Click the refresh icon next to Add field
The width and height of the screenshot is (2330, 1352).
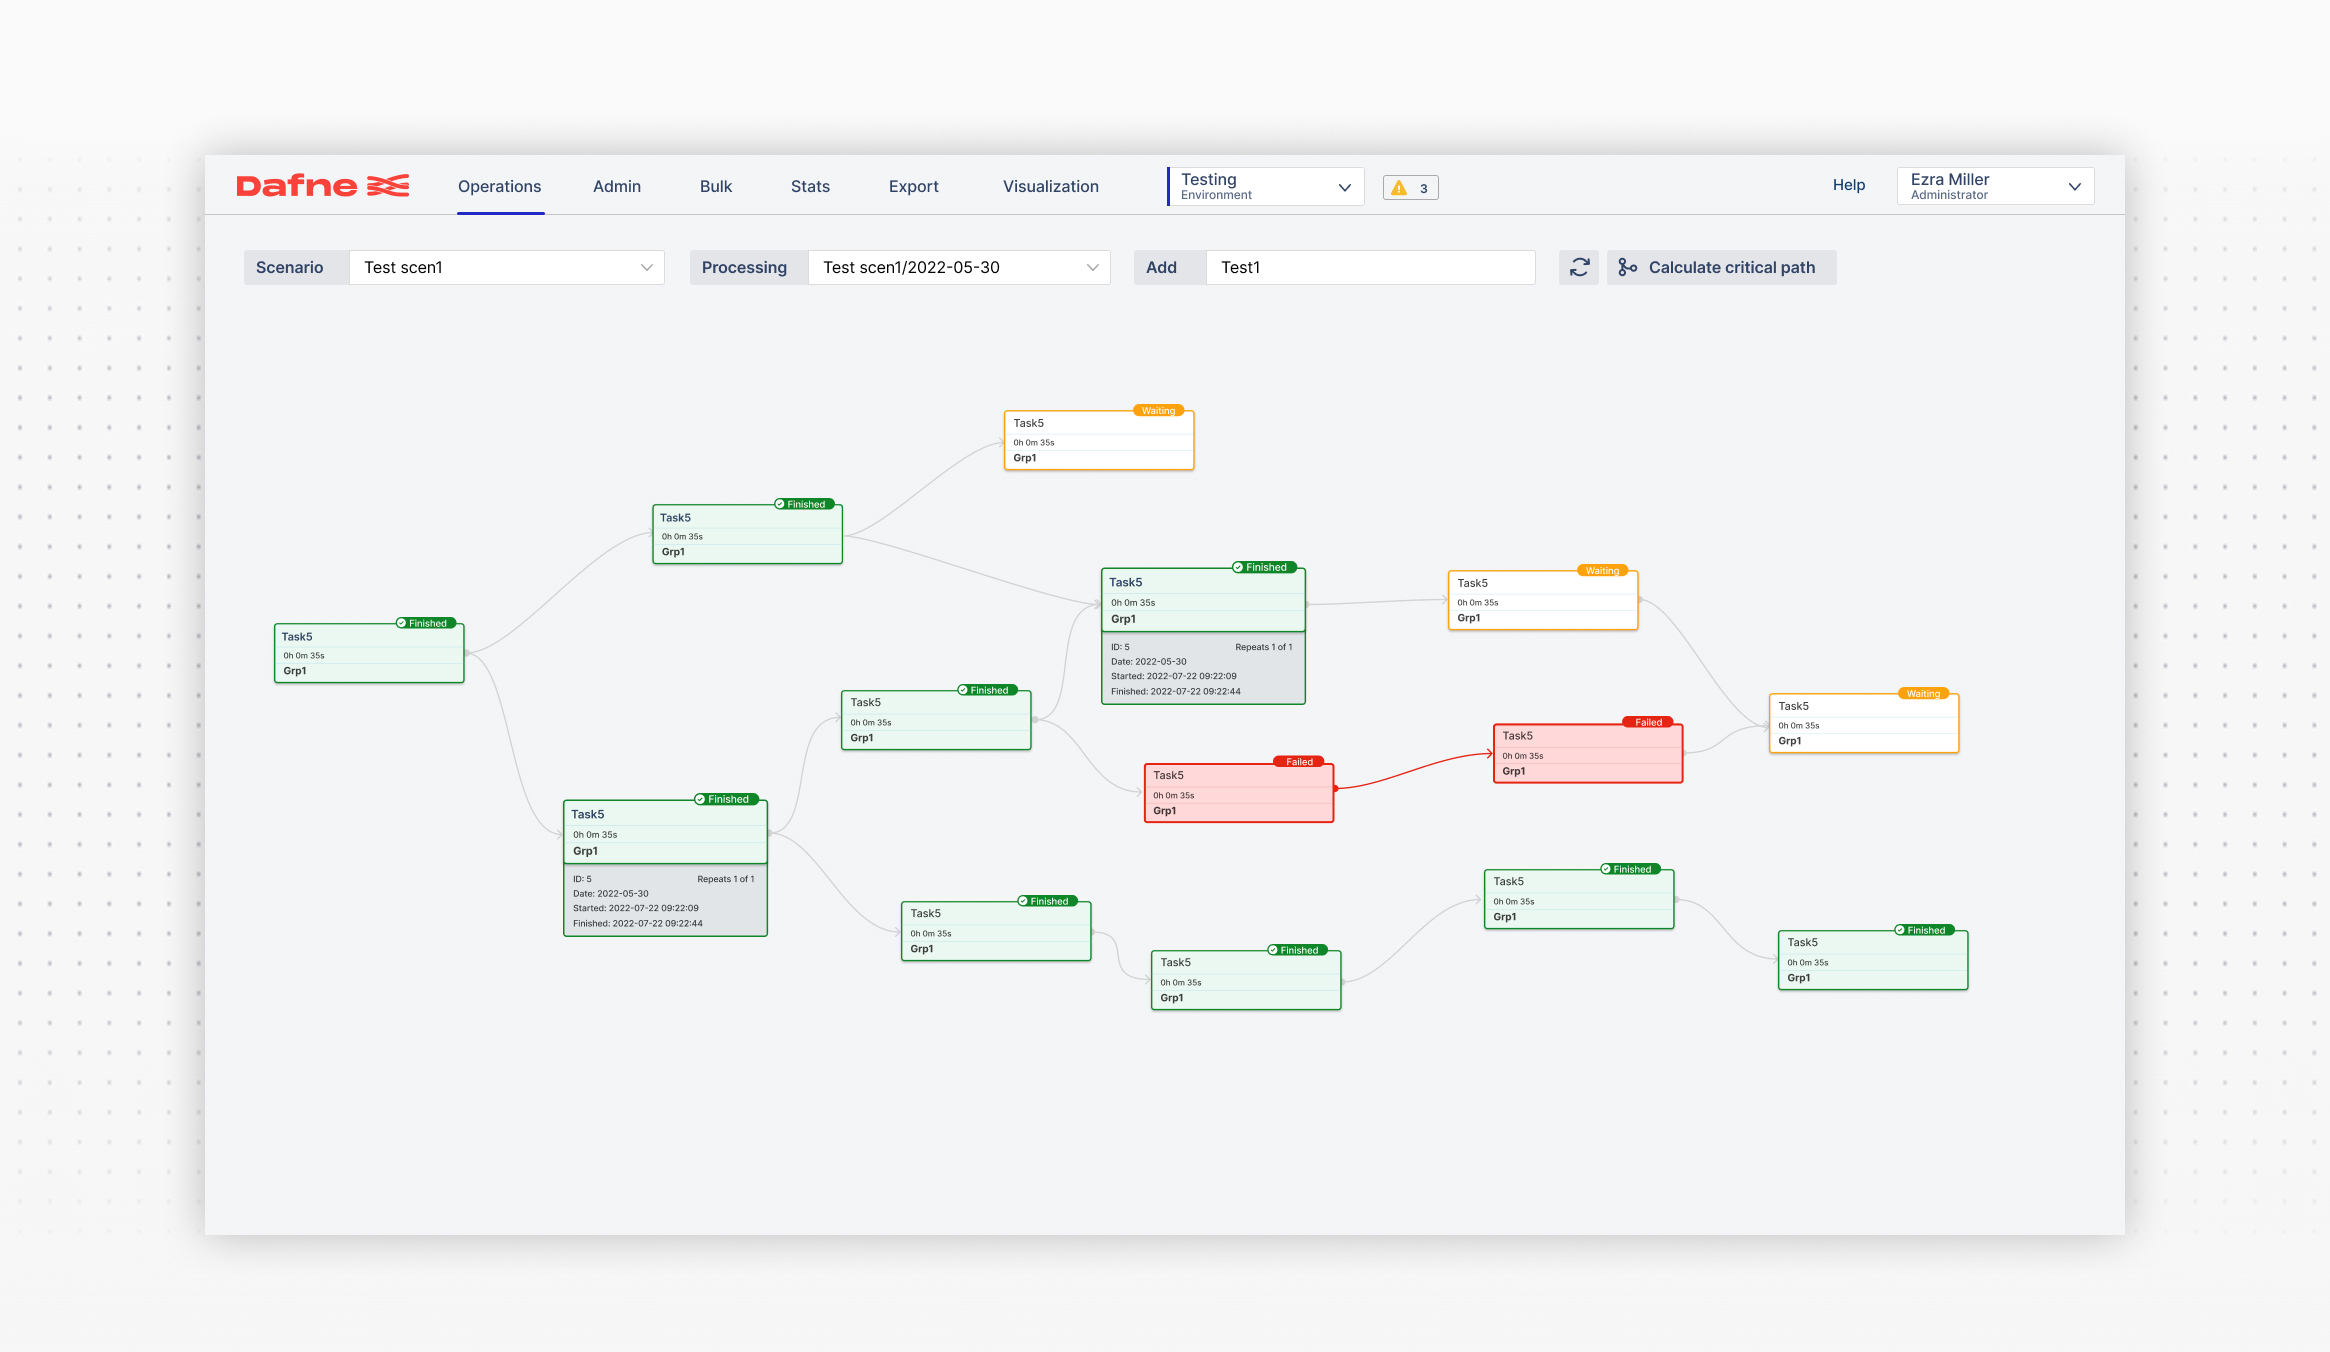point(1579,267)
